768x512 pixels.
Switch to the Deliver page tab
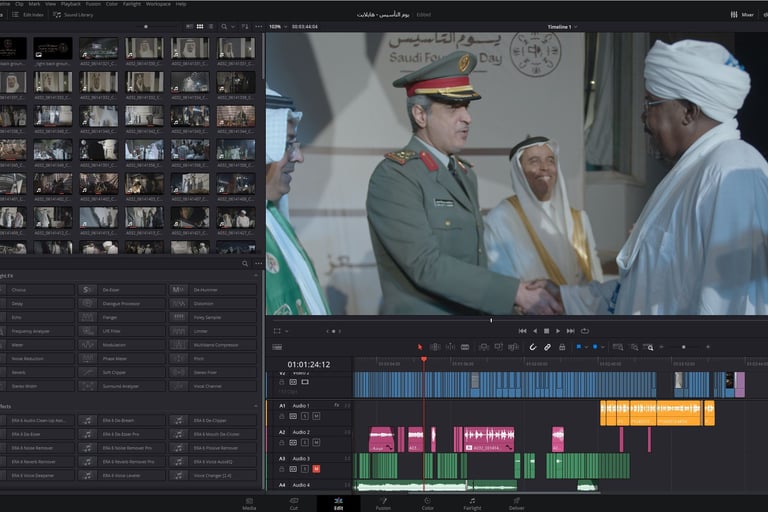click(516, 504)
